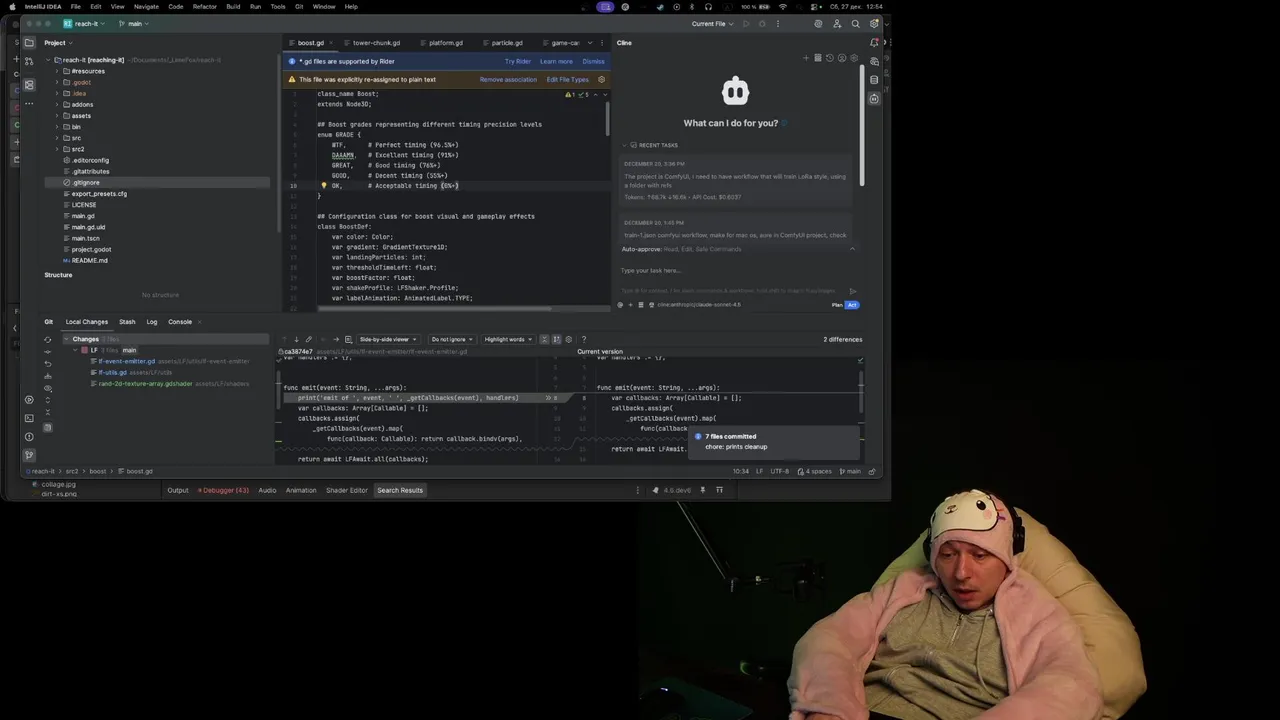This screenshot has height=720, width=1280.
Task: Click Learn more link in banner
Action: [556, 61]
